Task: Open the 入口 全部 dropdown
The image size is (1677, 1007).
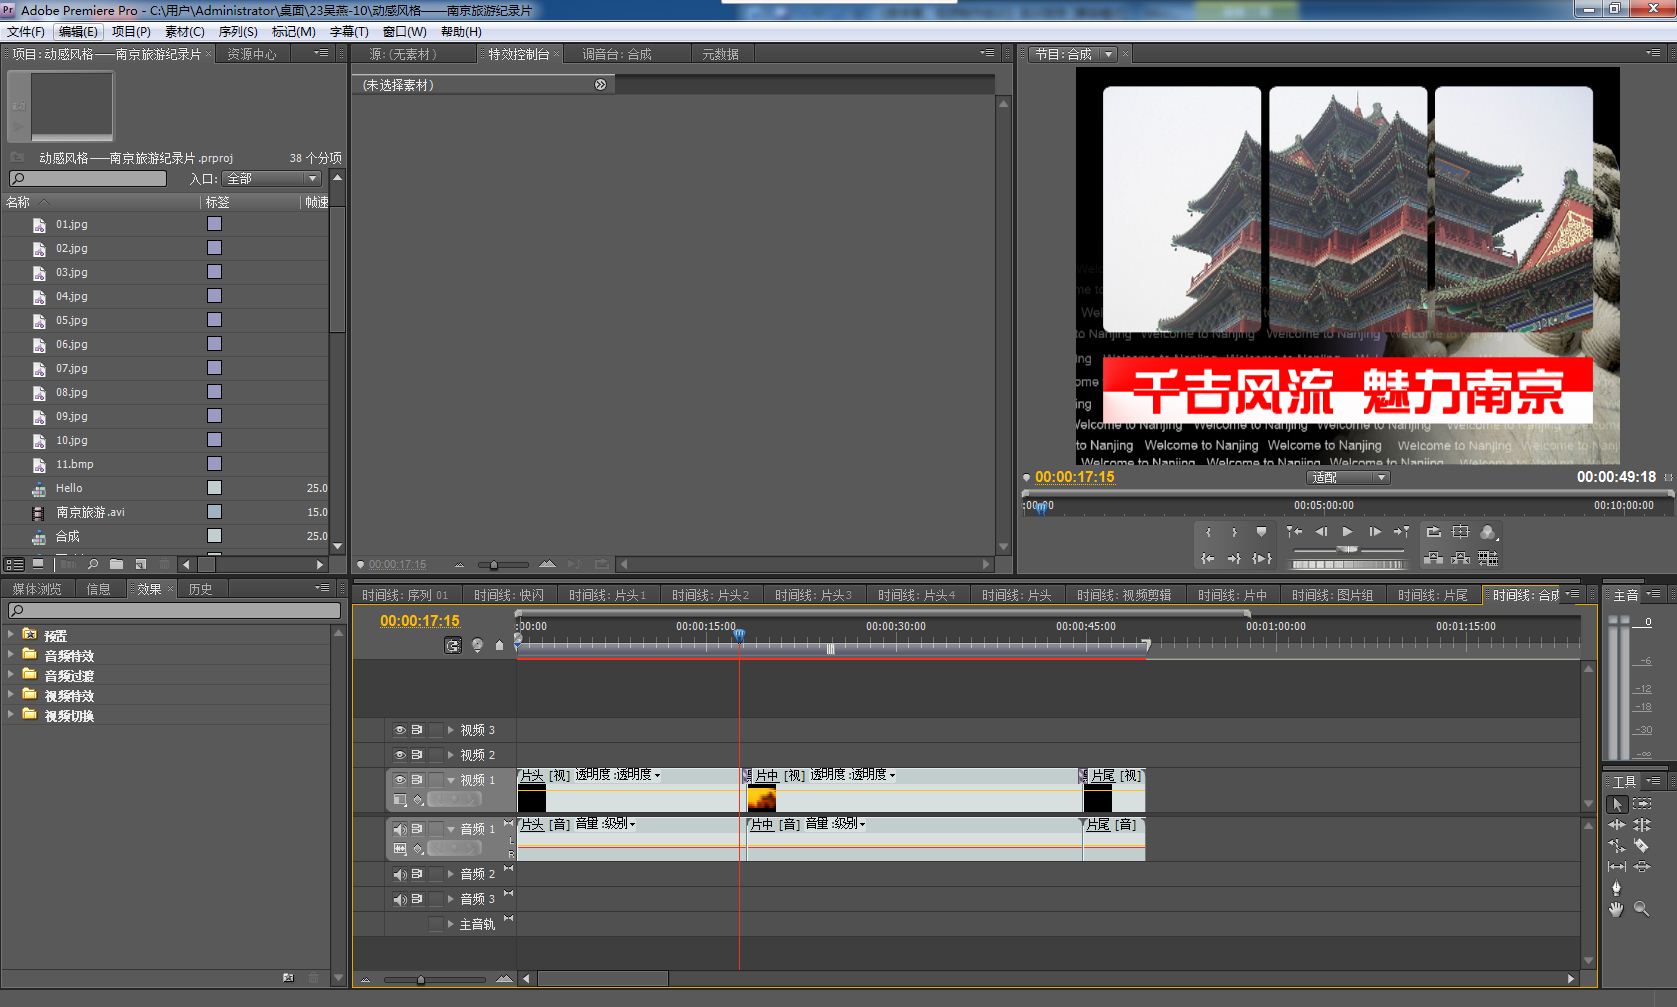Action: tap(271, 179)
